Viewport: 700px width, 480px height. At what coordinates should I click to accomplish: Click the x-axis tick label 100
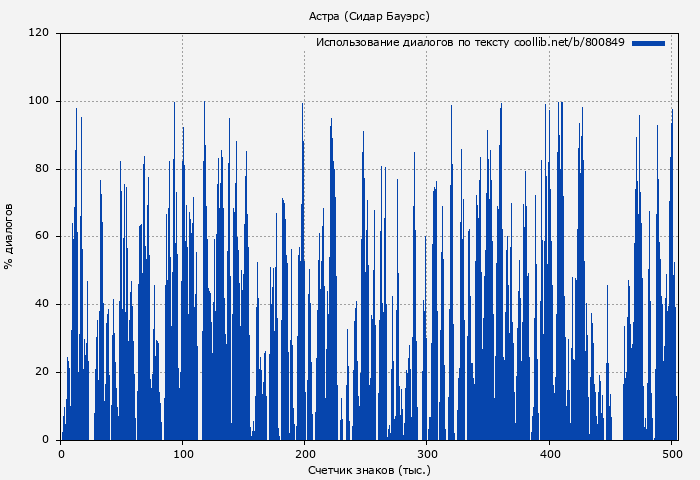(183, 454)
